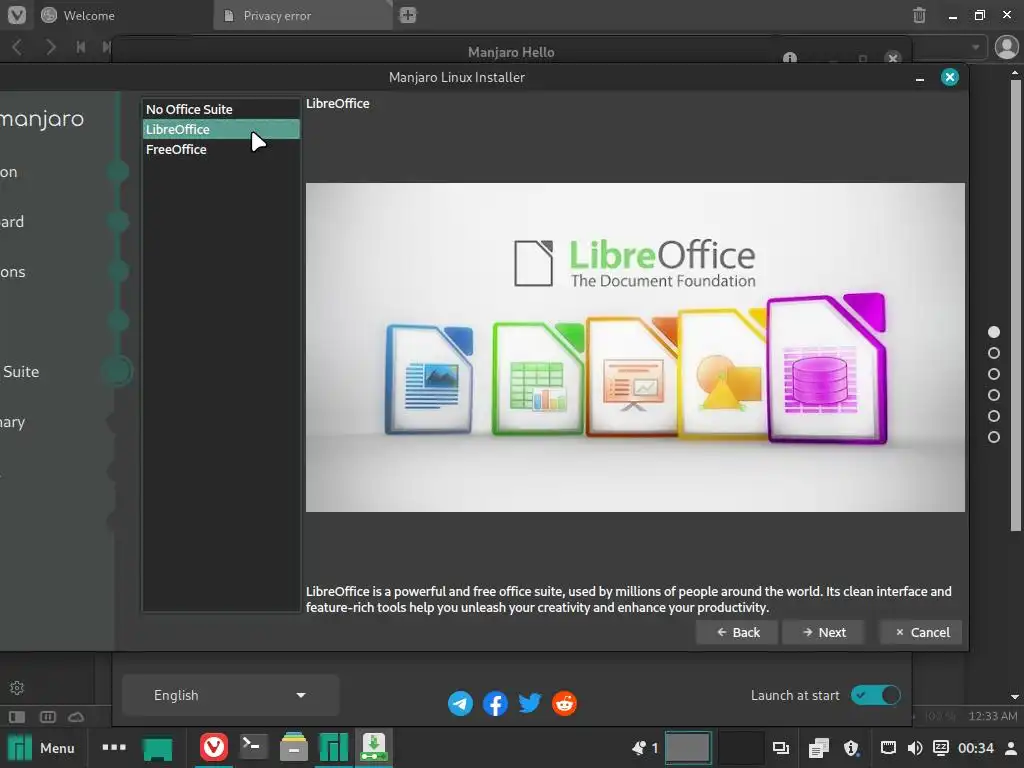Toggle the Launch at start switch

(875, 695)
